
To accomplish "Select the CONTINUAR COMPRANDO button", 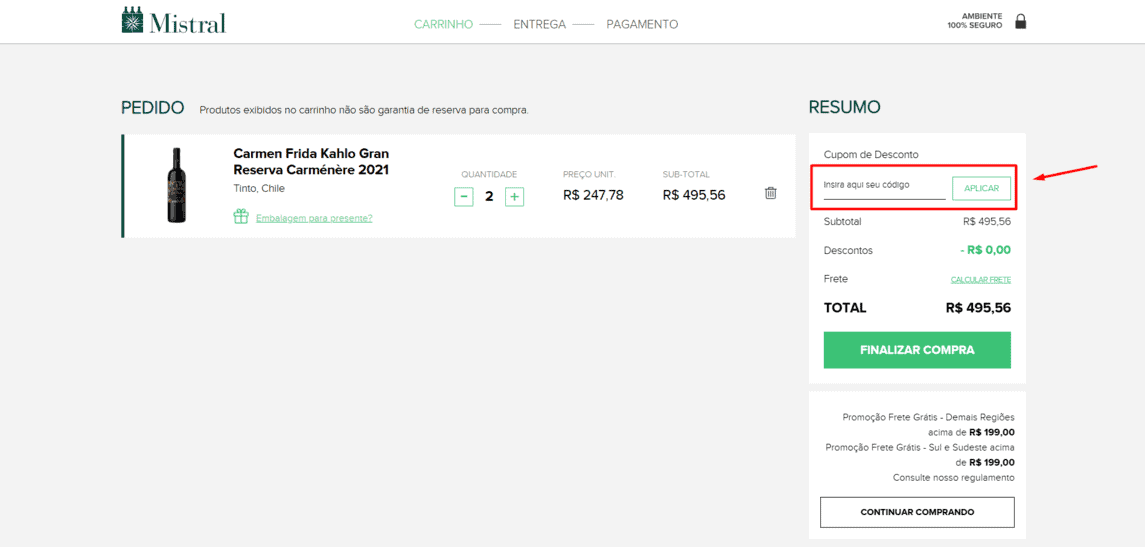I will click(917, 512).
